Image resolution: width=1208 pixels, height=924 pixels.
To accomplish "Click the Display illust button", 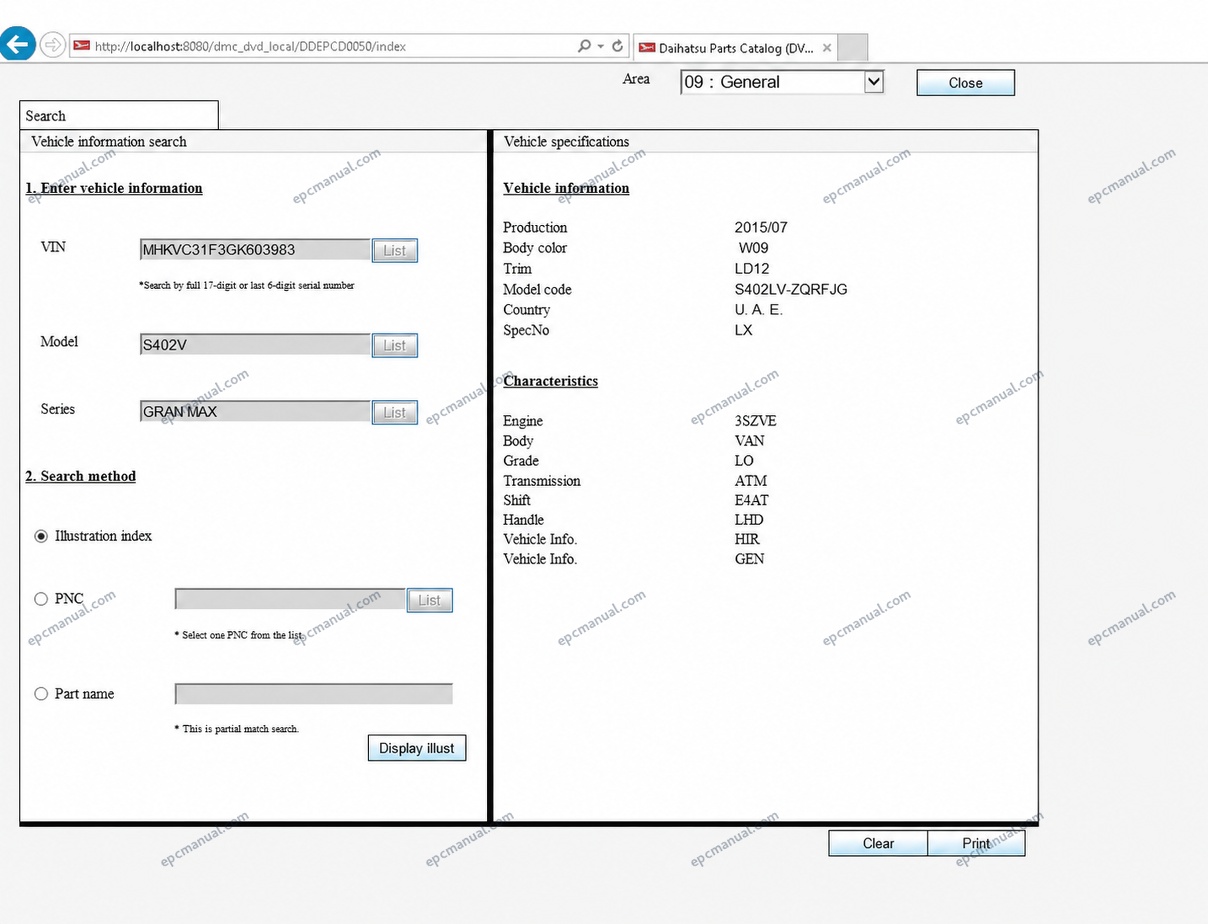I will (417, 748).
